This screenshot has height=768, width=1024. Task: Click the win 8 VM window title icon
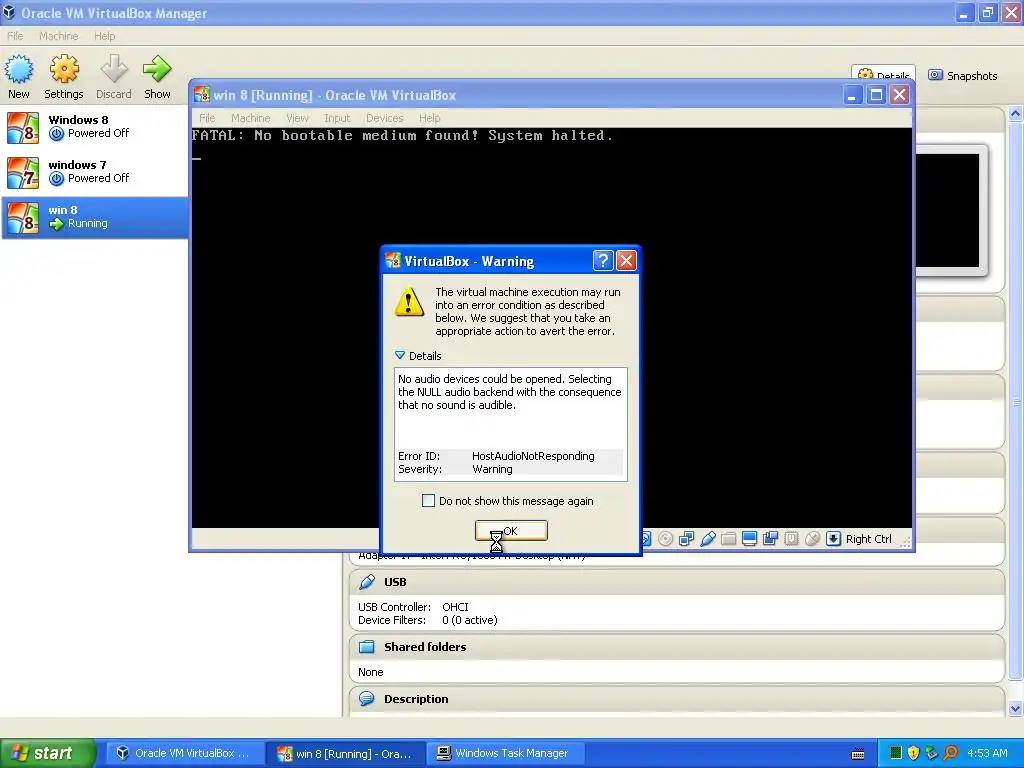point(202,95)
